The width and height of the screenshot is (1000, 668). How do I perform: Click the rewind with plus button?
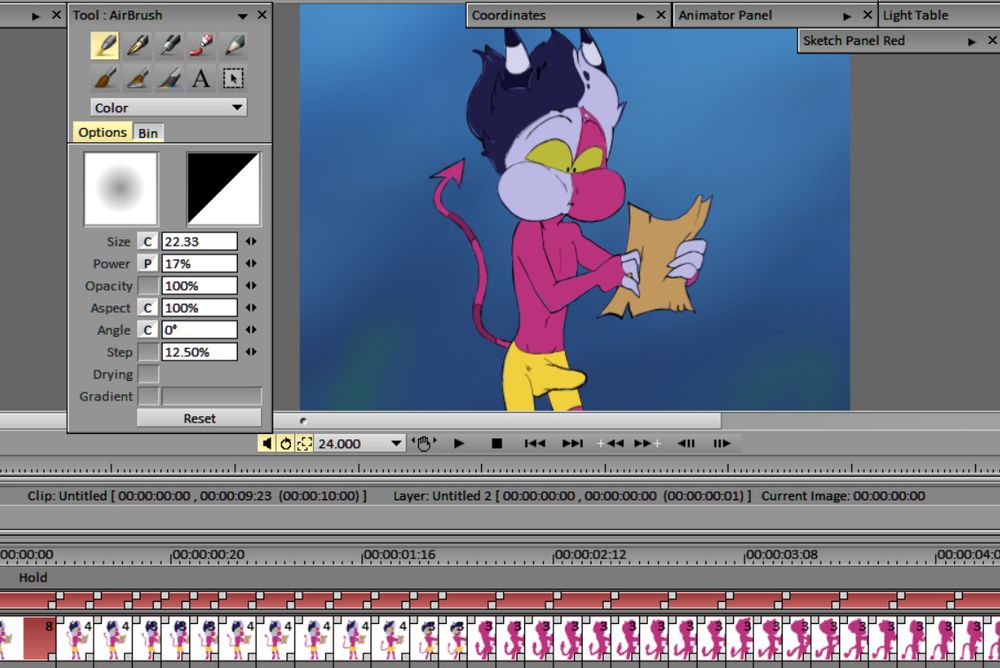610,443
